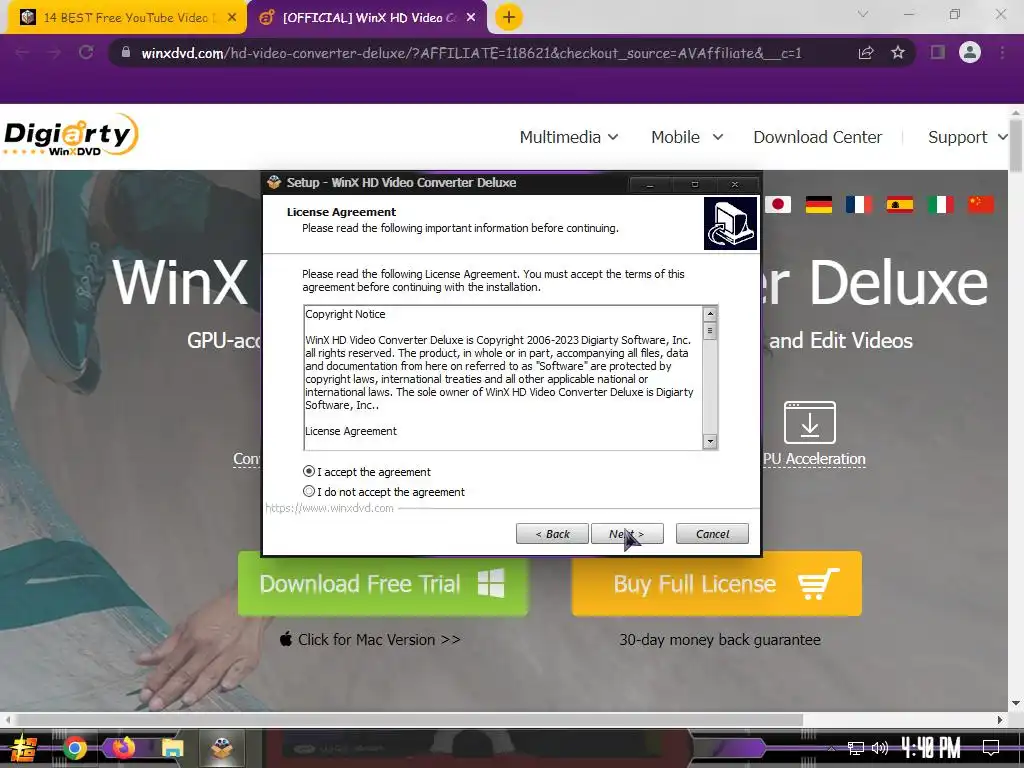Open the volume control in tray
The width and height of the screenshot is (1024, 768).
pyautogui.click(x=880, y=748)
